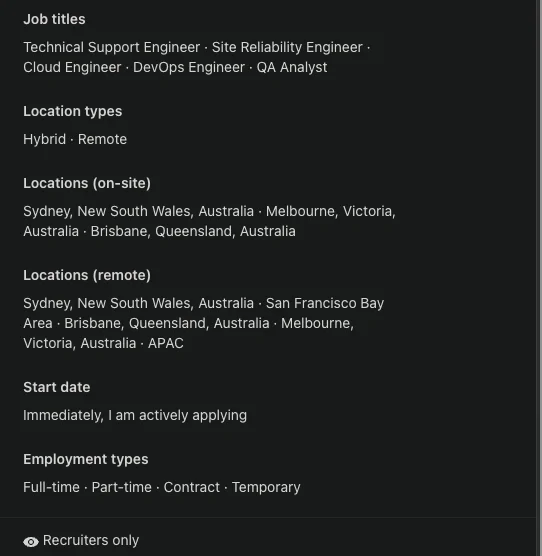The image size is (542, 556).
Task: Select the Temporary employment type
Action: point(266,488)
